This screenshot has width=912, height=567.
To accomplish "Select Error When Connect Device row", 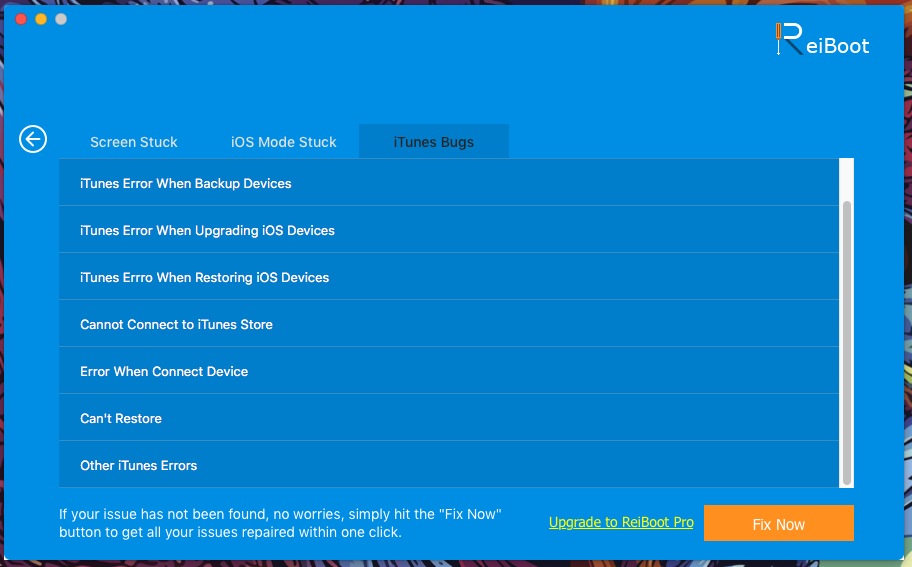I will point(448,371).
